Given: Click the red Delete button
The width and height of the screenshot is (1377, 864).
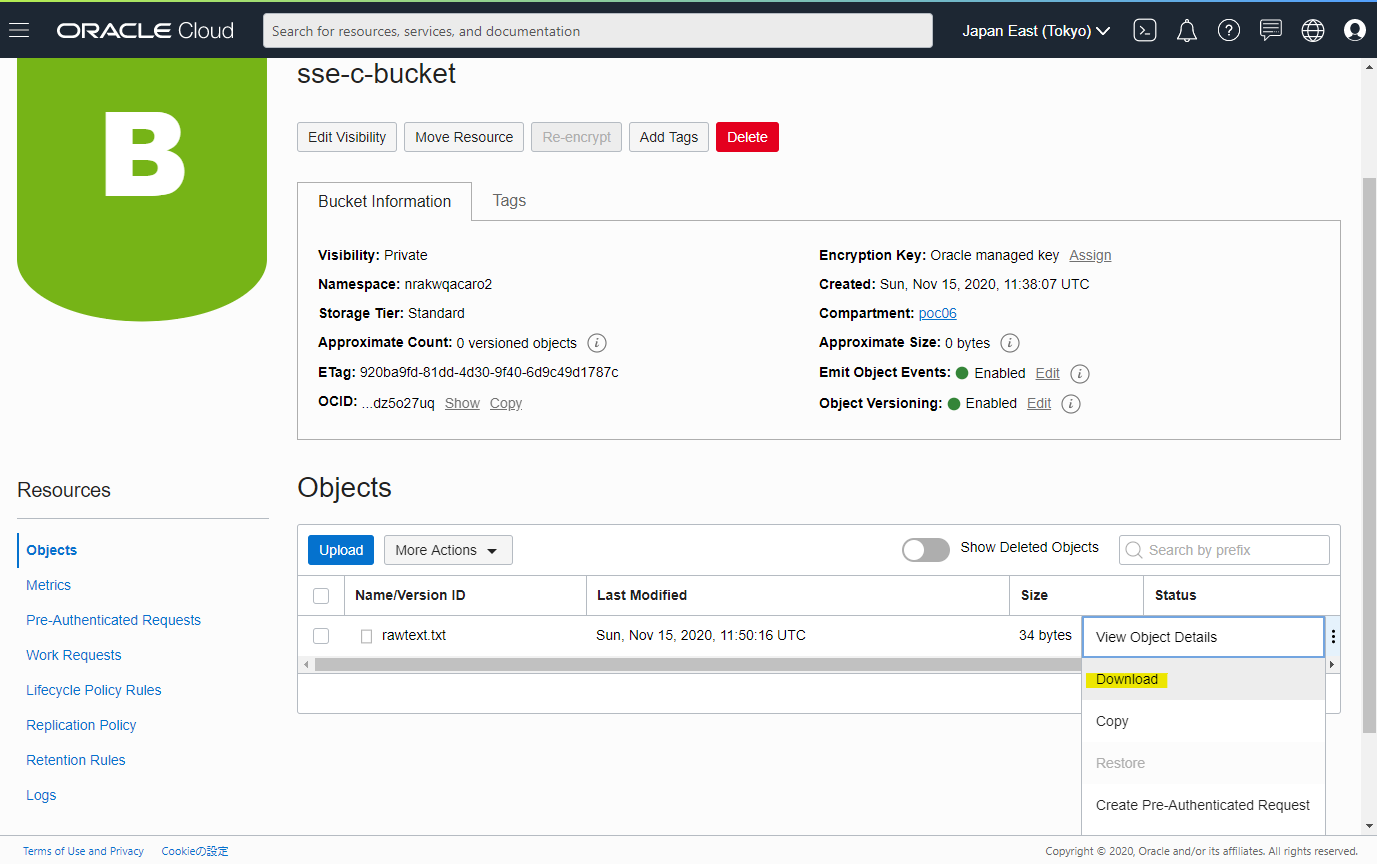Looking at the screenshot, I should coord(747,137).
